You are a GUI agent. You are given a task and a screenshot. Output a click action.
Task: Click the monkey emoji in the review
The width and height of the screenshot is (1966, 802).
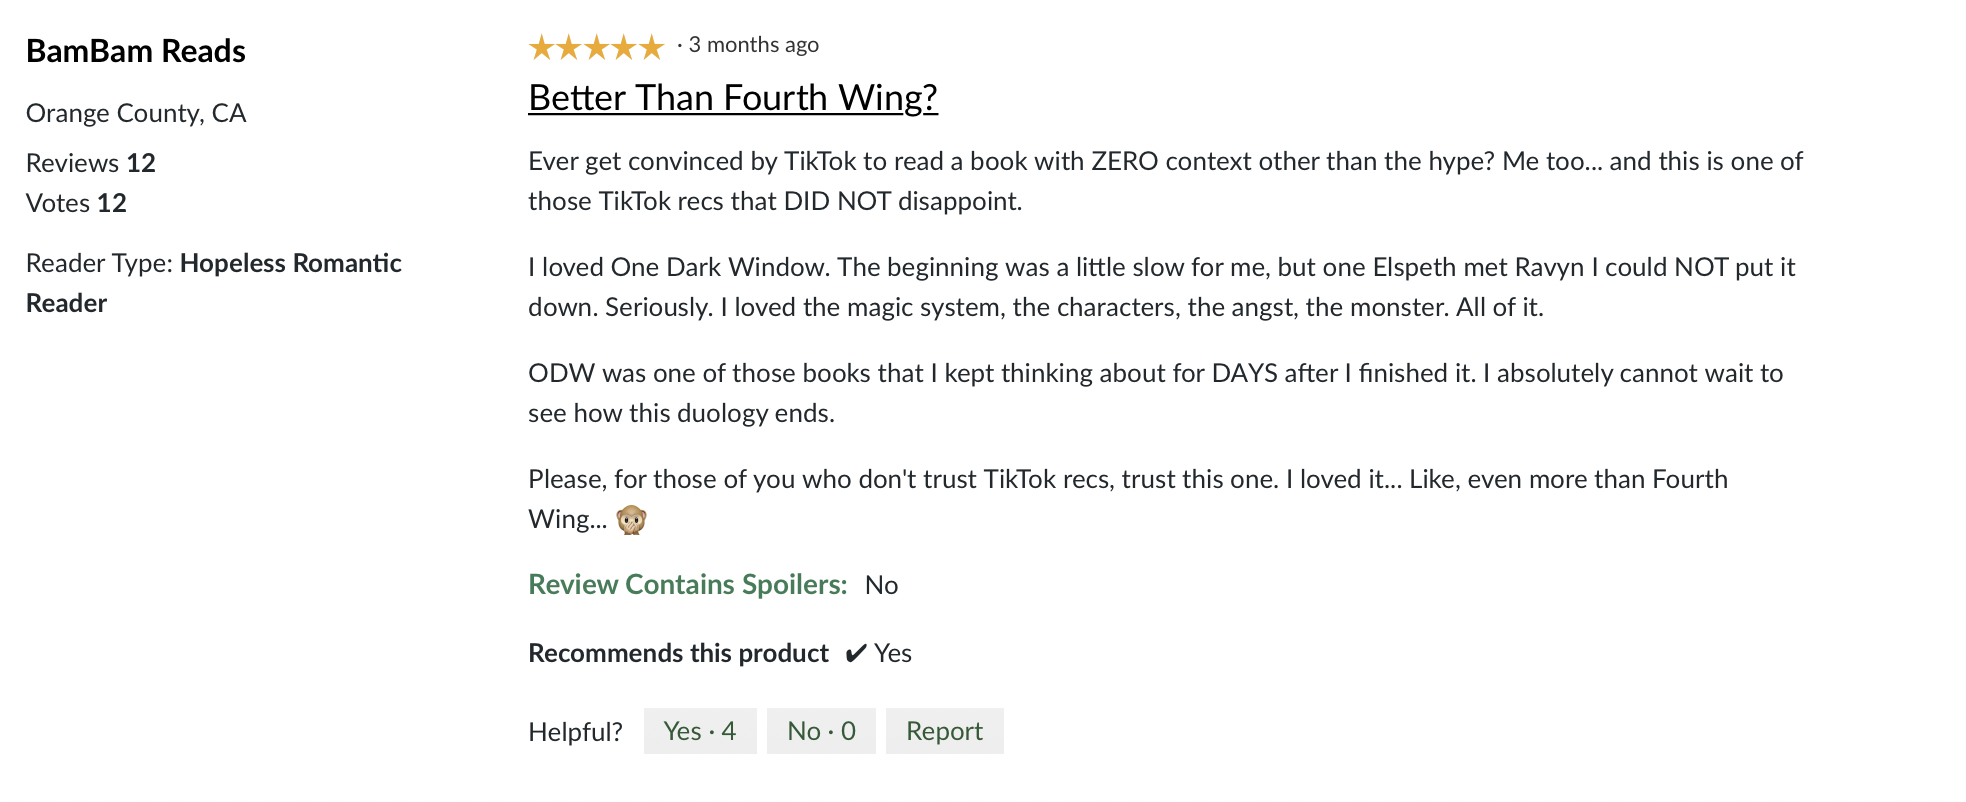pos(631,520)
